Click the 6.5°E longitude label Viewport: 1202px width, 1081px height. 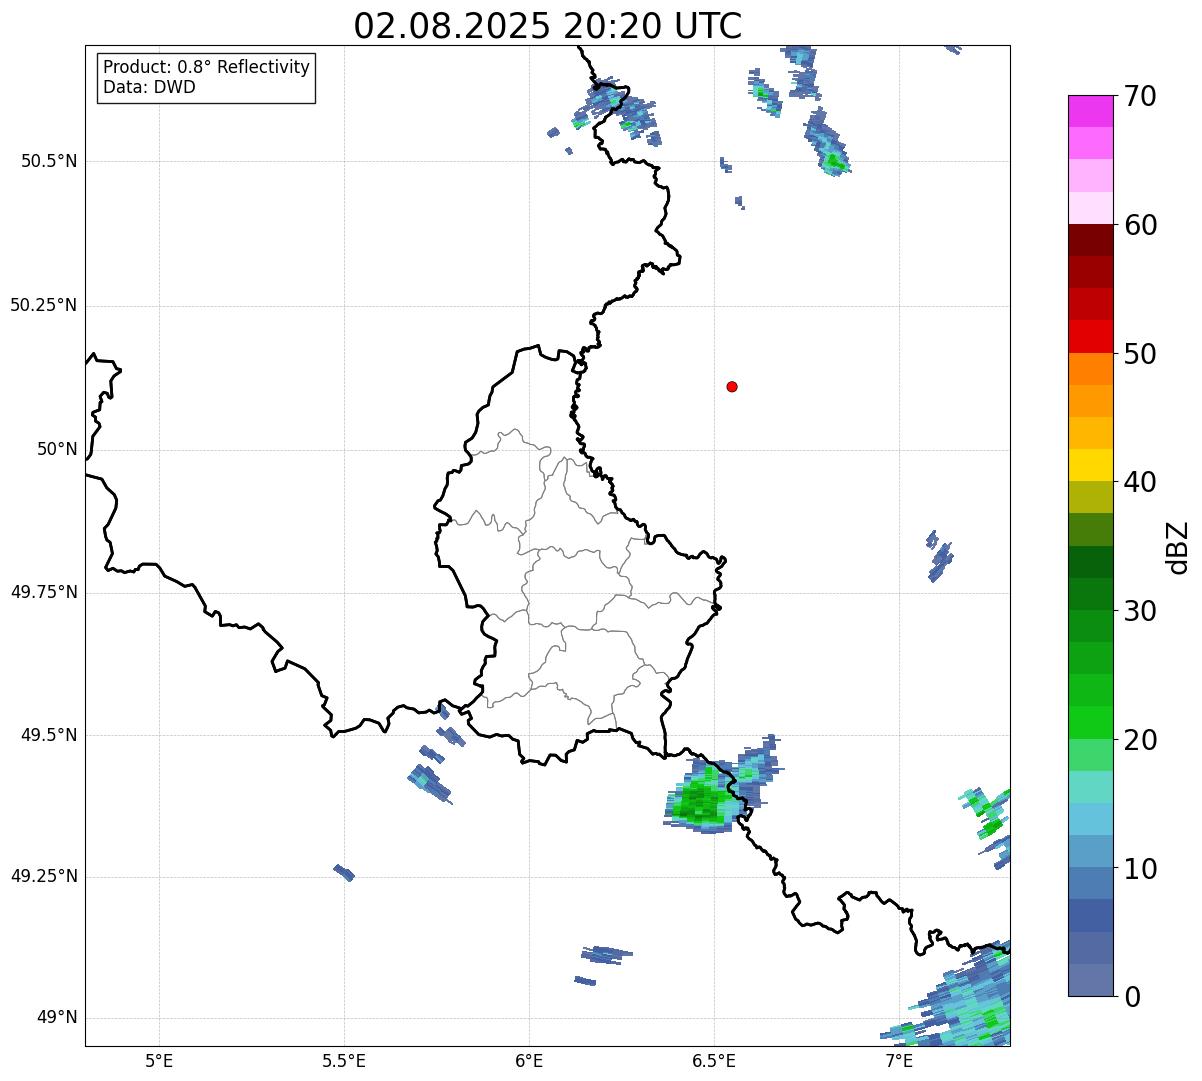(x=714, y=1060)
